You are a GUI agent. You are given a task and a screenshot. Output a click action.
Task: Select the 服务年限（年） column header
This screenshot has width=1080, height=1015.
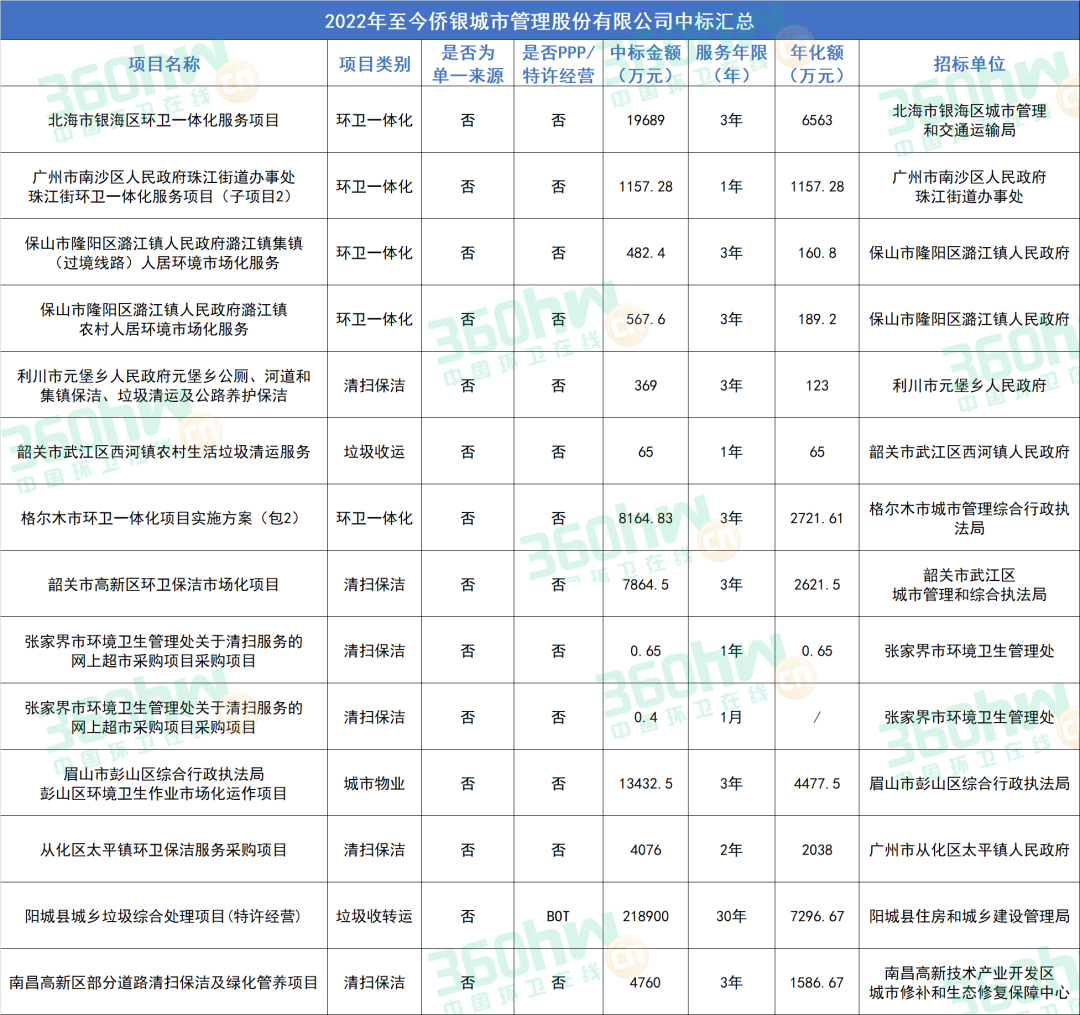tap(731, 64)
